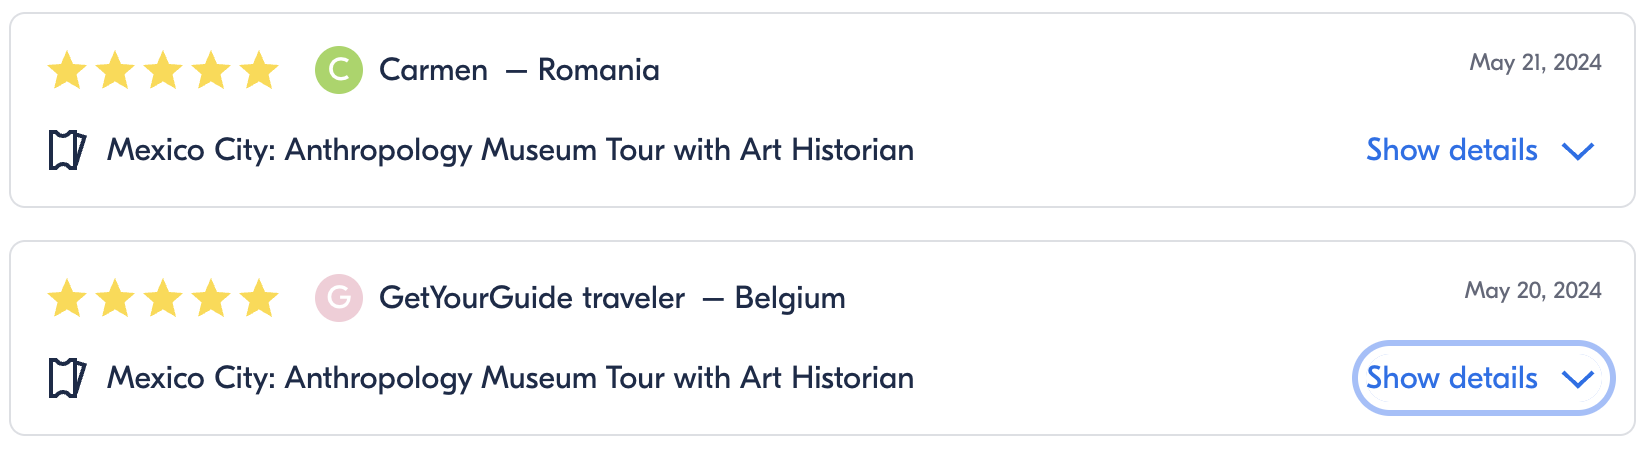Click the ticket icon in Carmen's review
Screen dimensions: 1650x460
tap(67, 150)
